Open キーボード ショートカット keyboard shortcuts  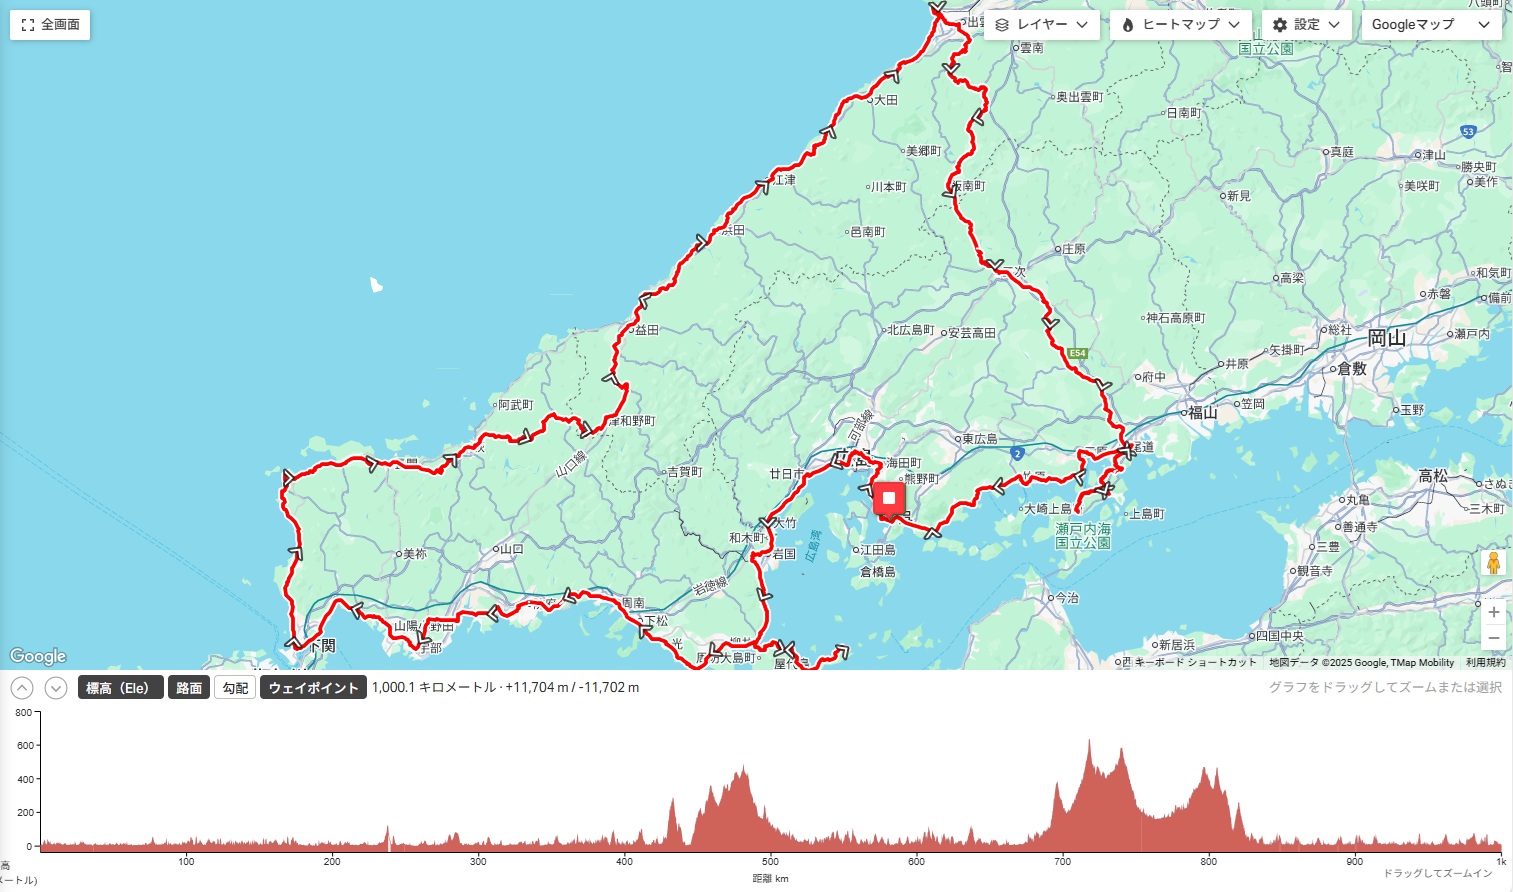1195,662
